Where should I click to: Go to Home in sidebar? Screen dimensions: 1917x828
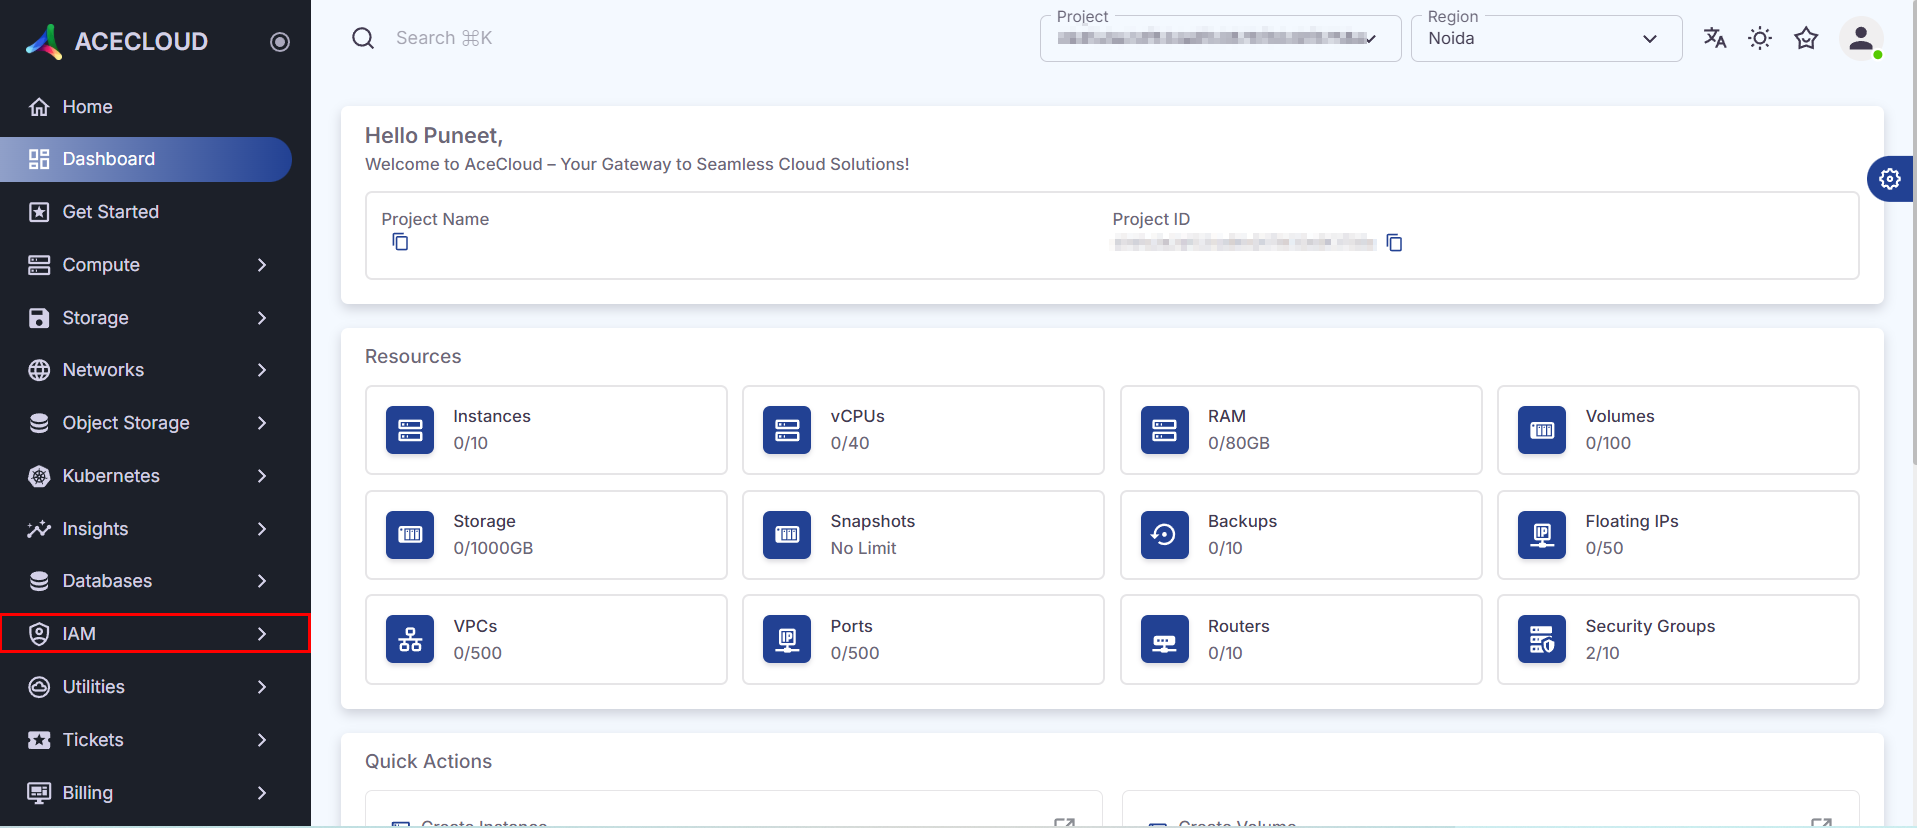[x=87, y=107]
